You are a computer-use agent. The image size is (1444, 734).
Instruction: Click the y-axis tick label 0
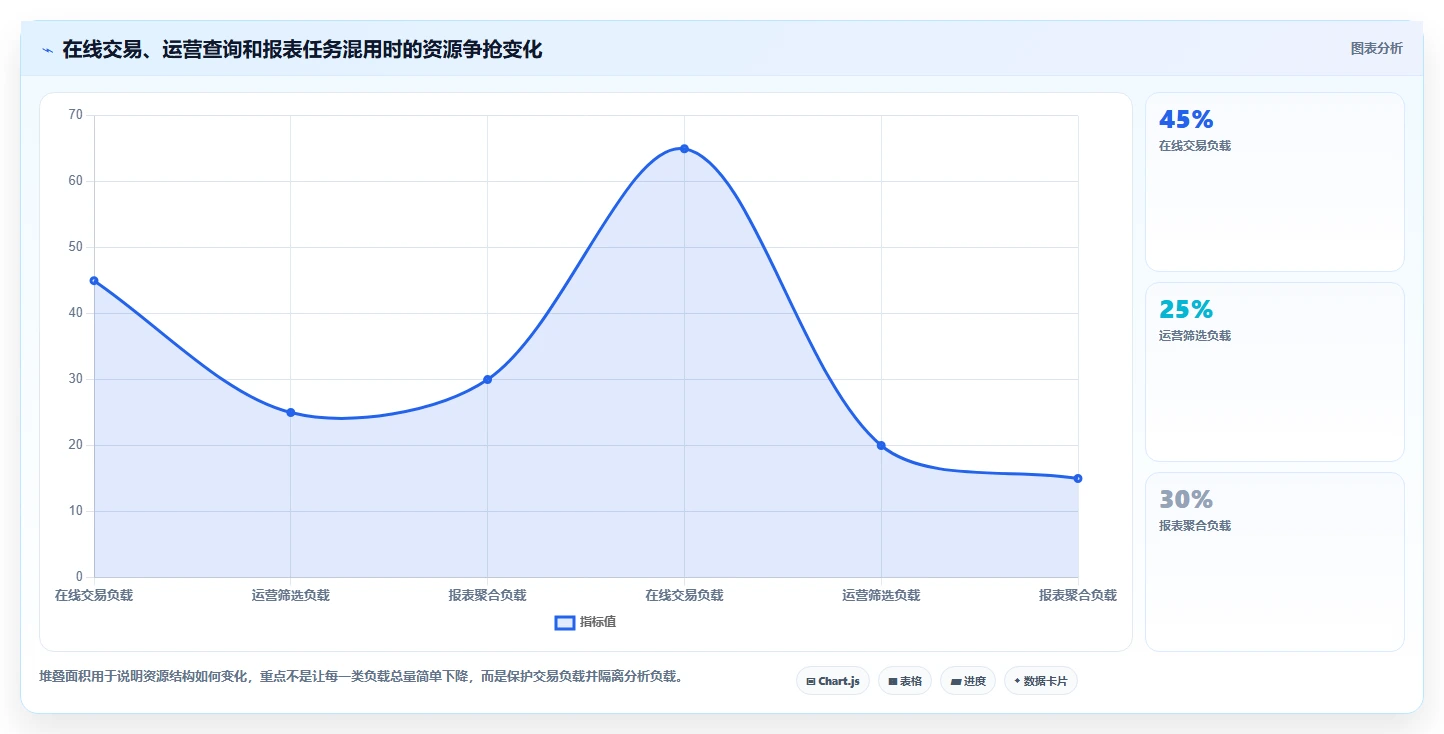pyautogui.click(x=79, y=577)
